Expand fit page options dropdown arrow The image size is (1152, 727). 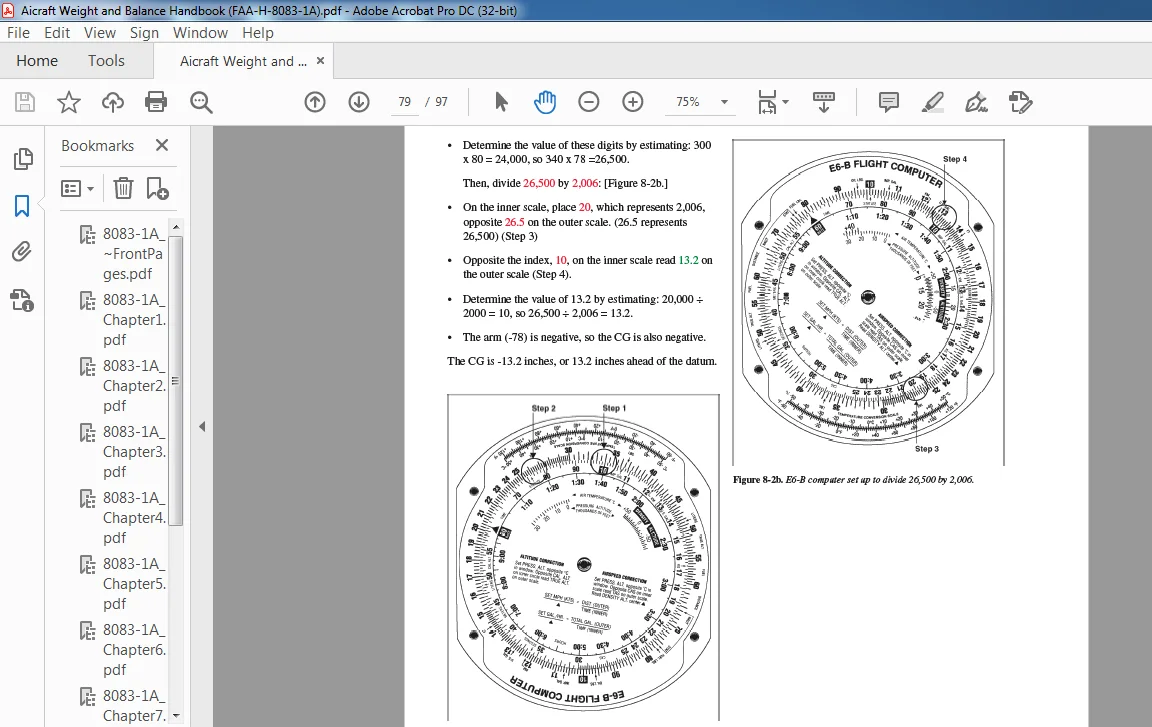point(785,102)
